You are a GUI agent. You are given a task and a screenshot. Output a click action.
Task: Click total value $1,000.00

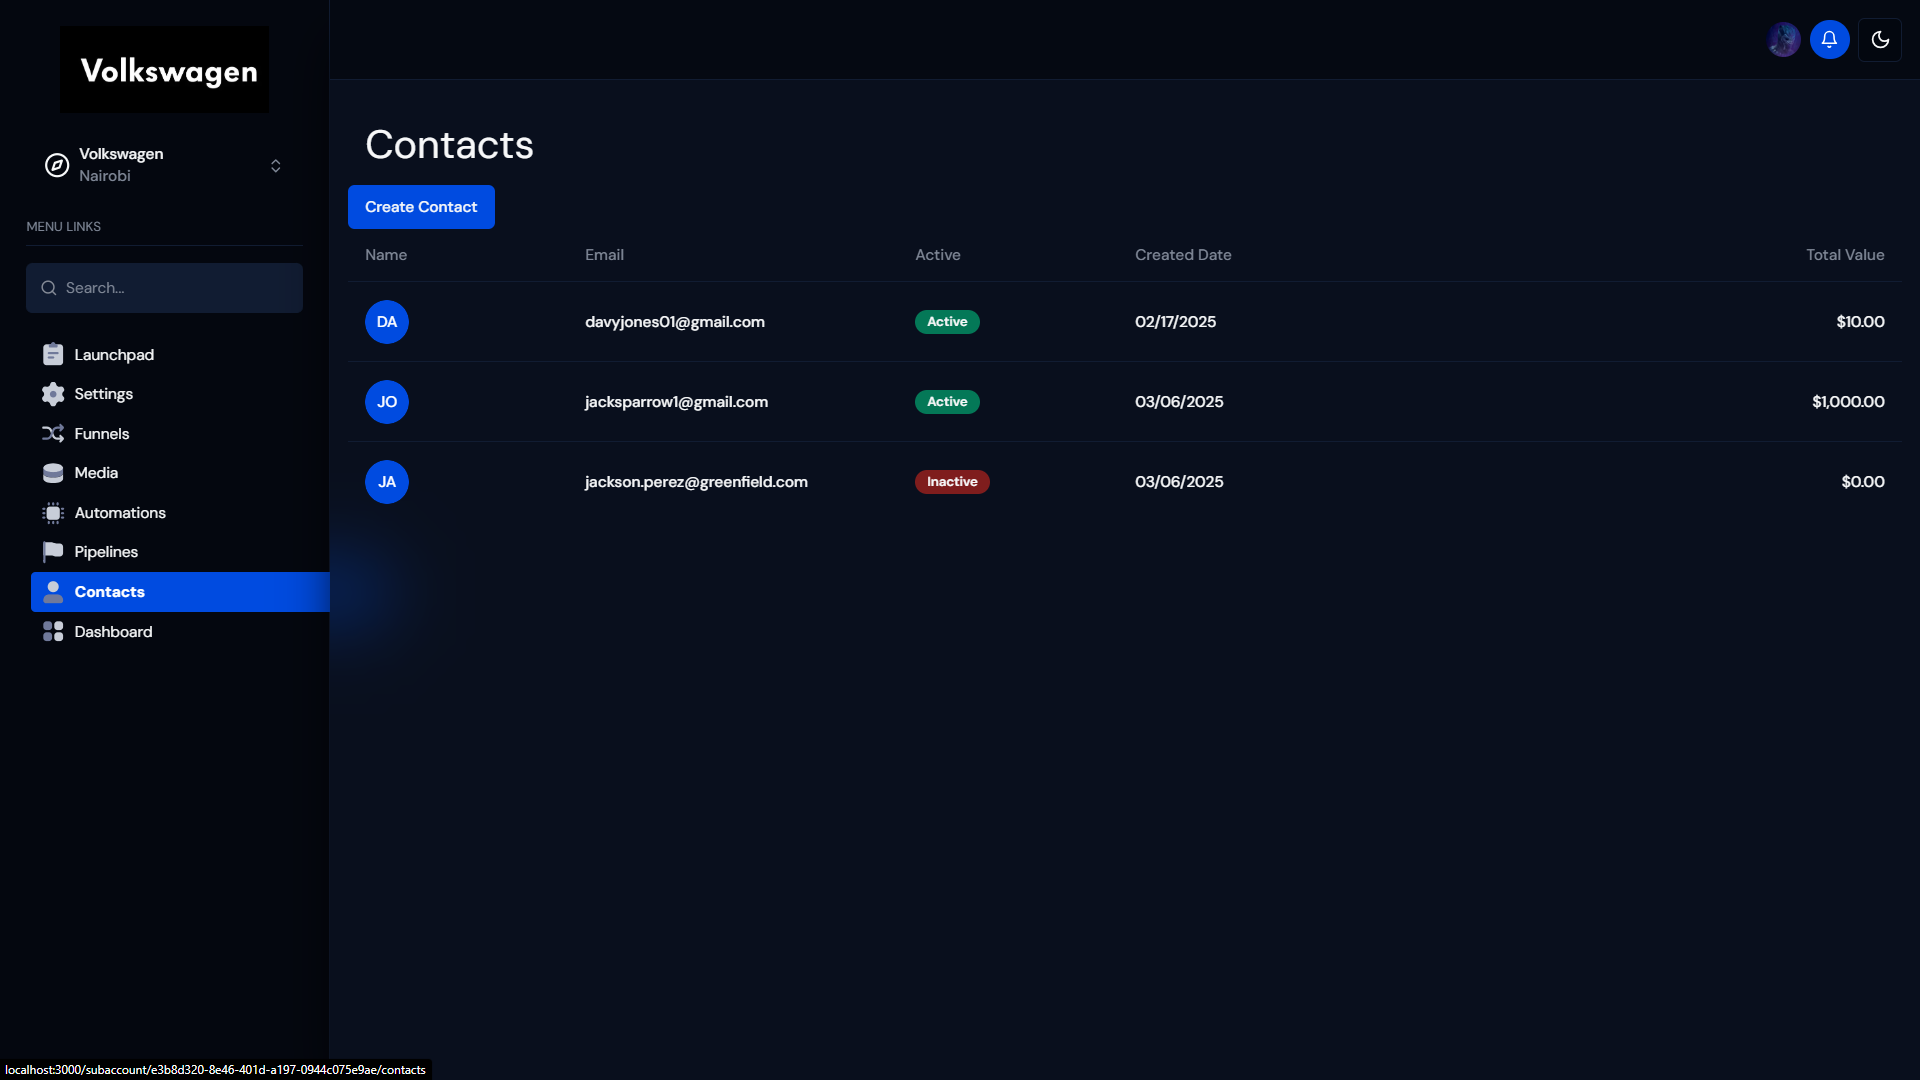pyautogui.click(x=1848, y=402)
